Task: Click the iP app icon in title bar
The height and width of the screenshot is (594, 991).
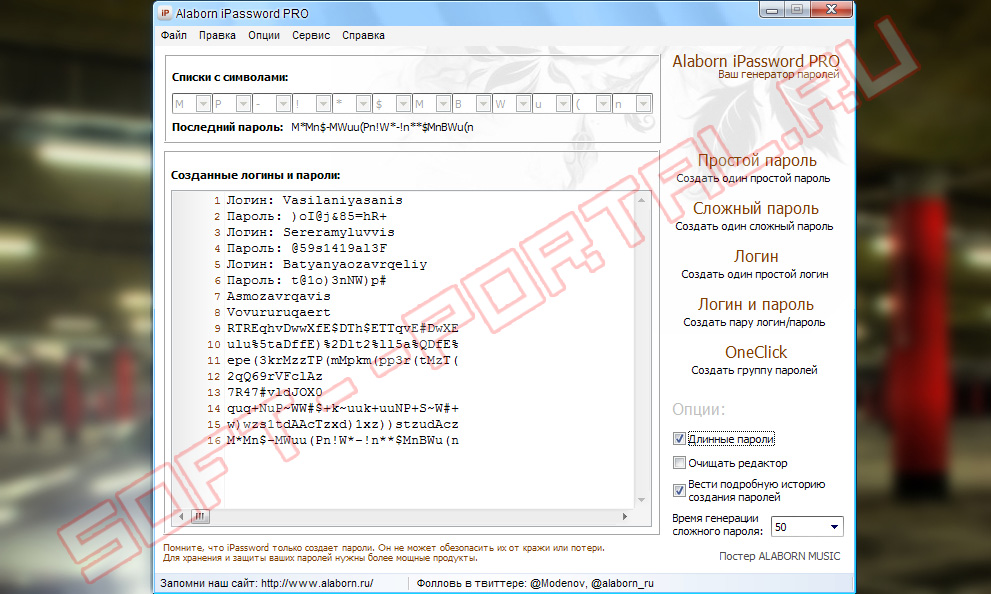Action: (164, 13)
